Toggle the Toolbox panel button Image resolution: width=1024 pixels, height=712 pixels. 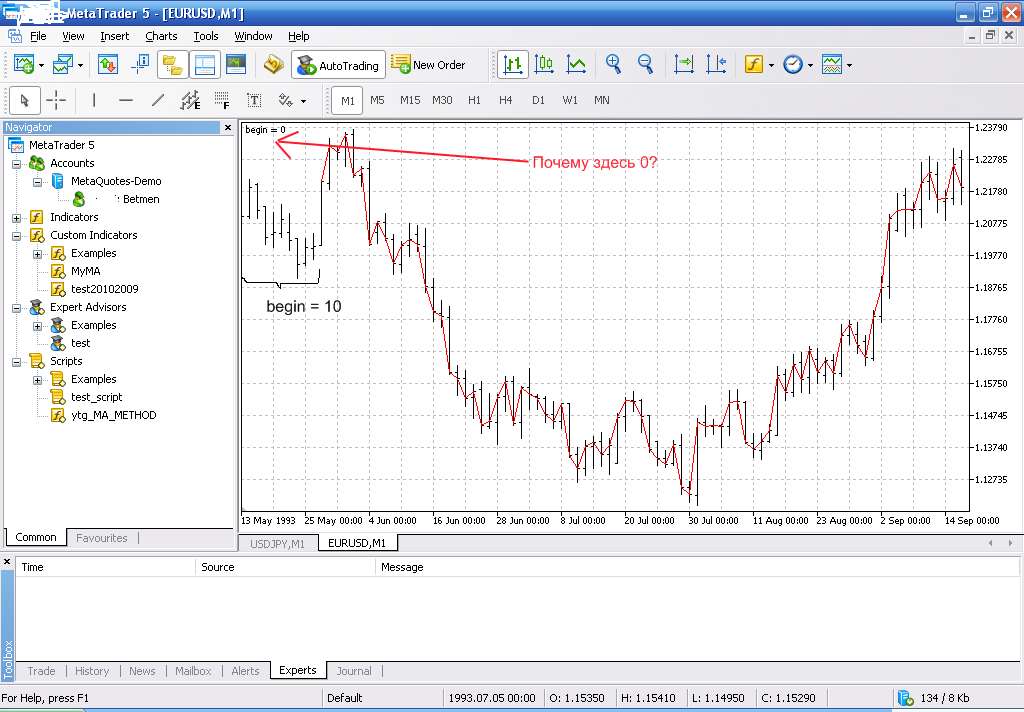tap(204, 65)
